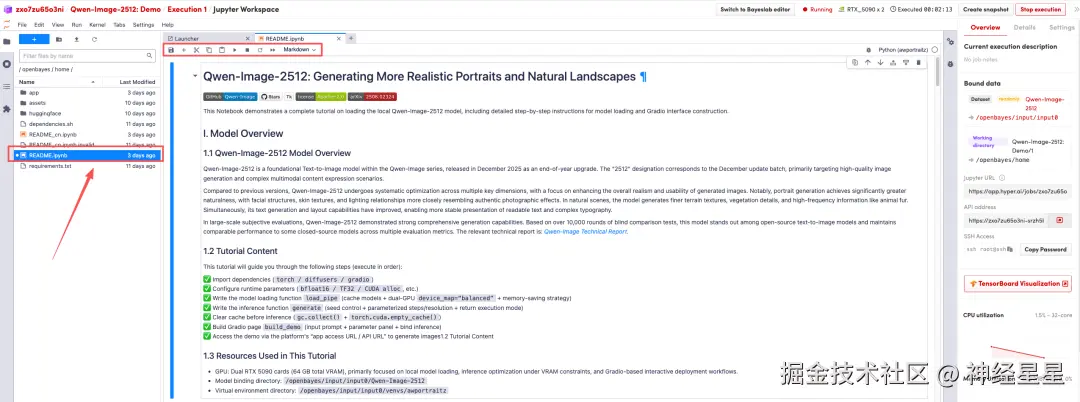Delete the cell with trash icon
This screenshot has height=402, width=1080.
[x=918, y=63]
